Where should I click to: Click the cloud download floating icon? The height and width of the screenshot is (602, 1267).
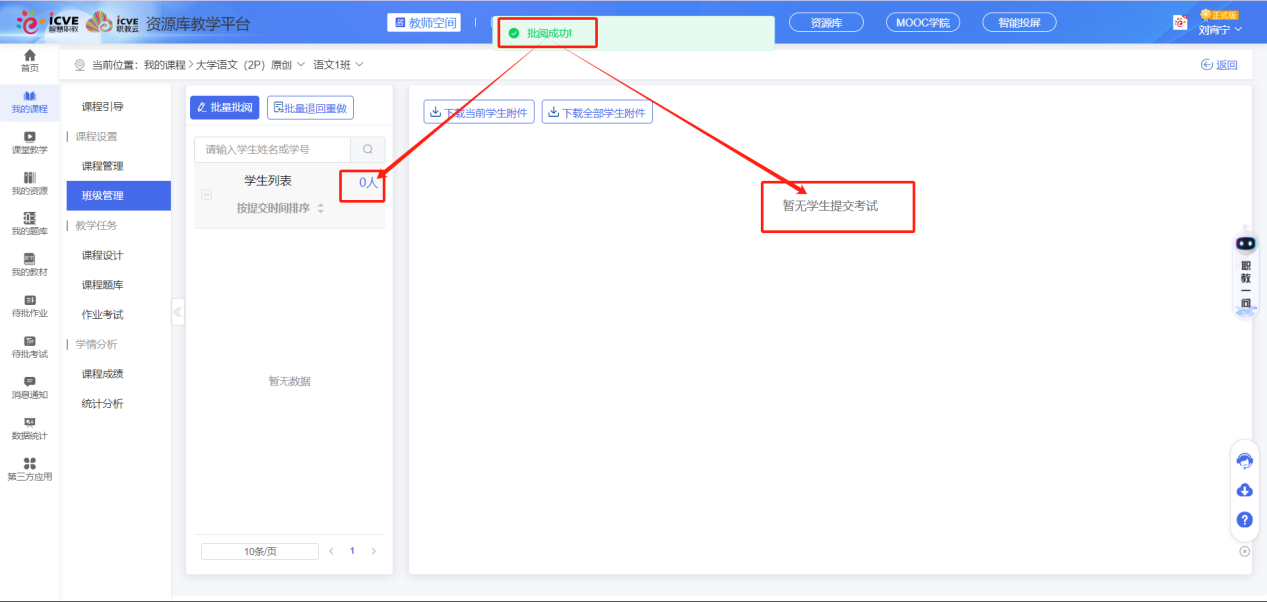tap(1245, 490)
